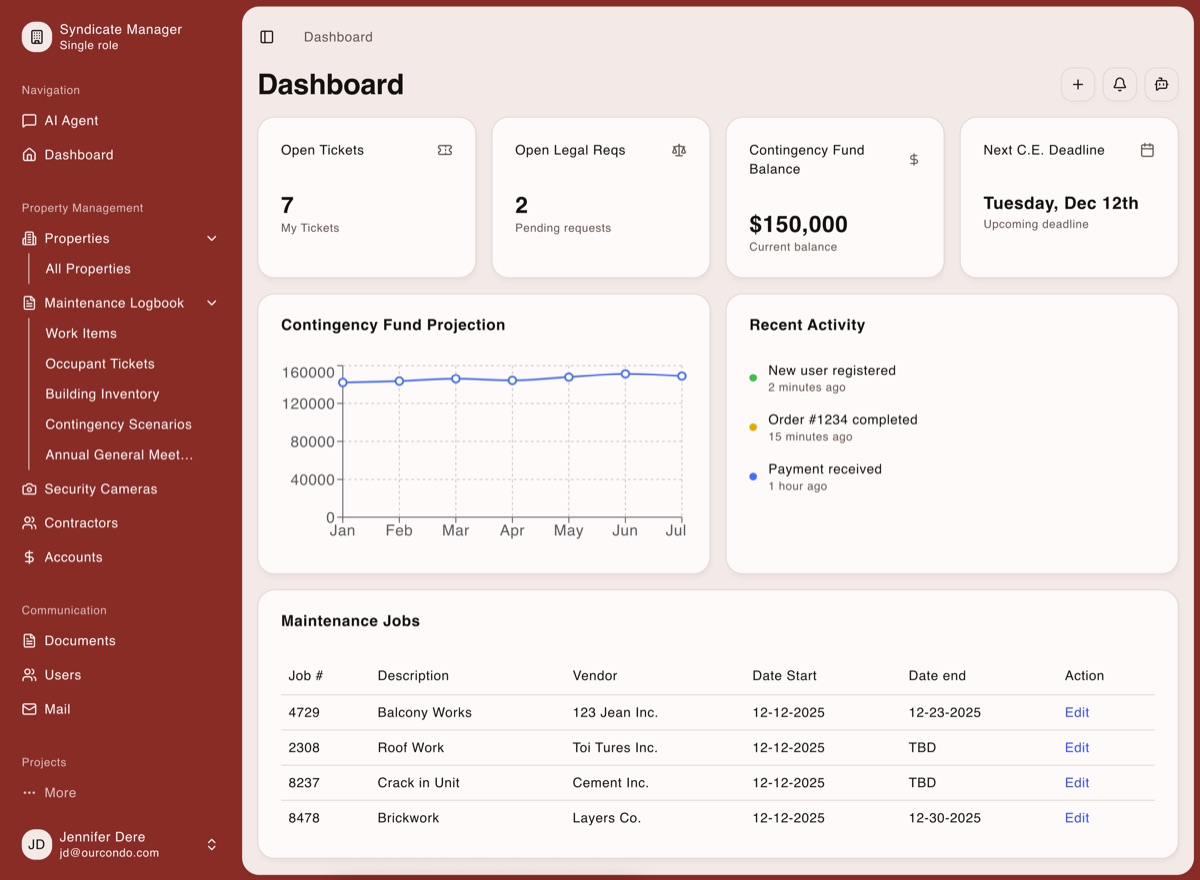The image size is (1200, 880).
Task: Click the Maintenance Logbook document icon
Action: (29, 303)
